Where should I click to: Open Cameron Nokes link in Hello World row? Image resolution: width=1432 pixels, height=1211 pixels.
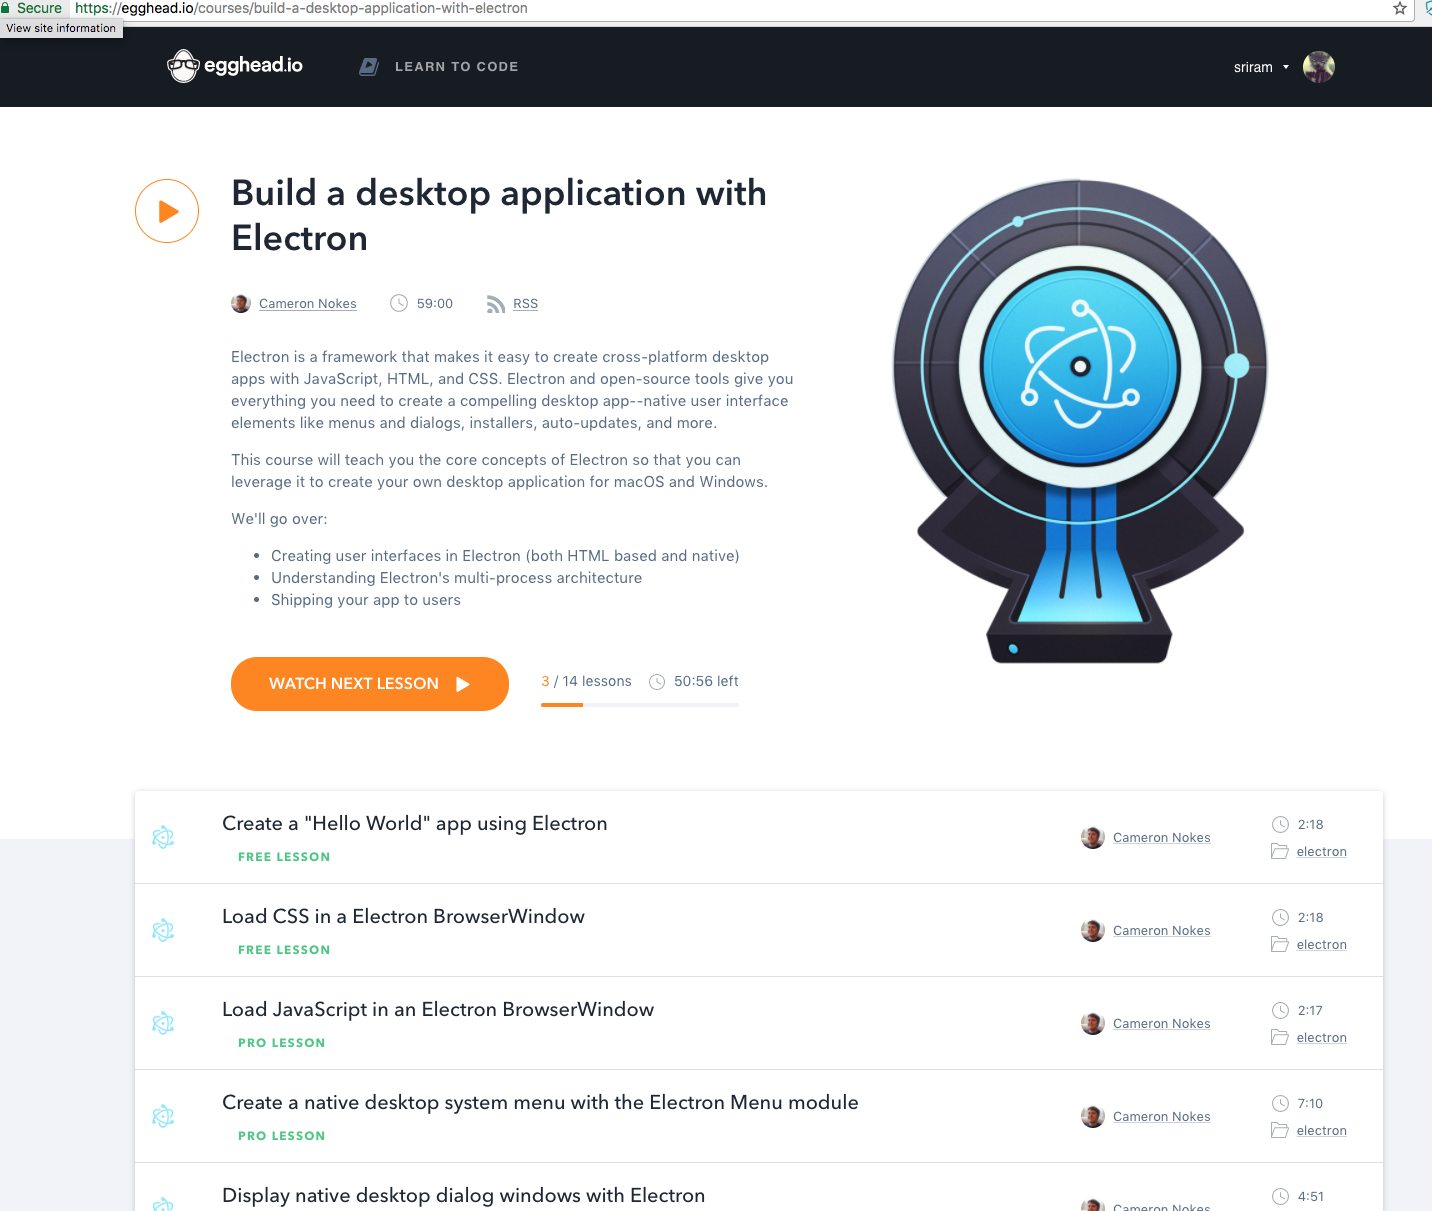pos(1162,838)
